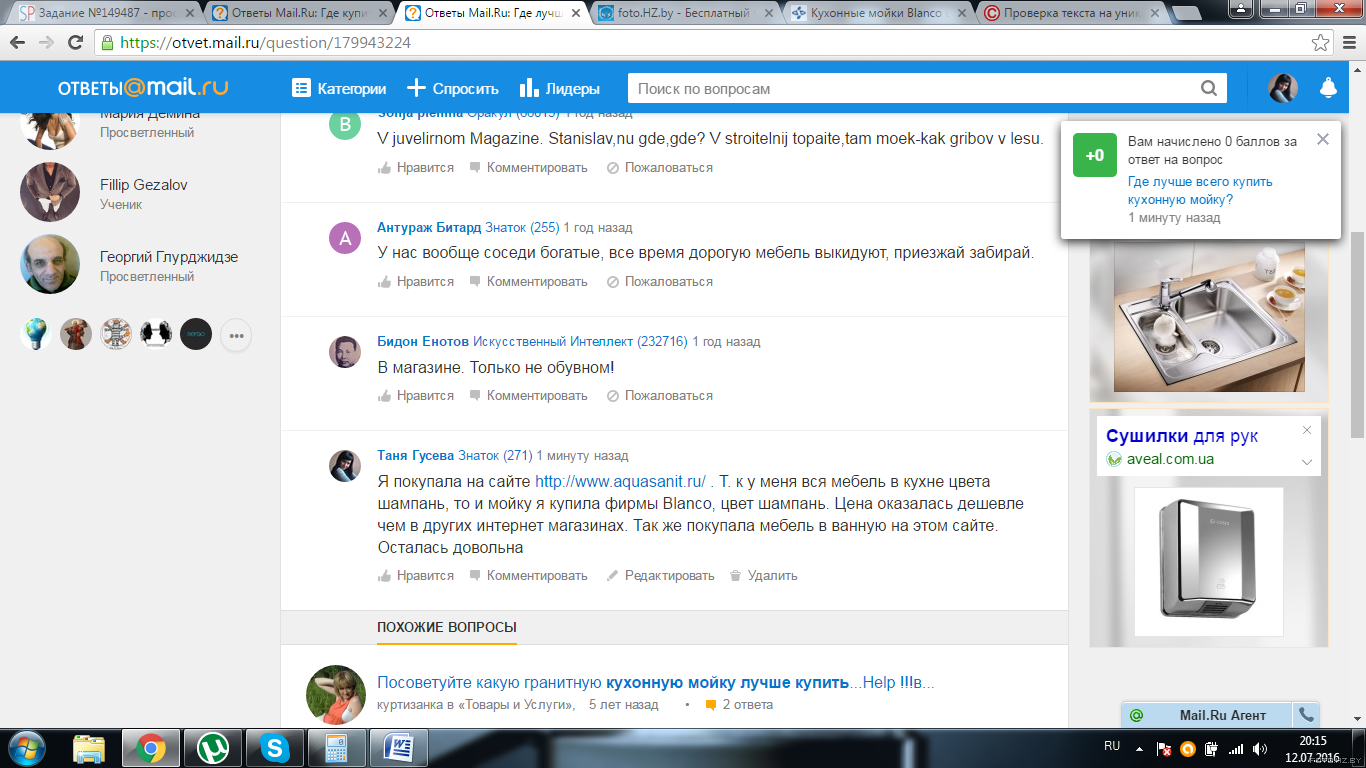Open calculator from taskbar
Image resolution: width=1366 pixels, height=768 pixels.
pos(336,747)
